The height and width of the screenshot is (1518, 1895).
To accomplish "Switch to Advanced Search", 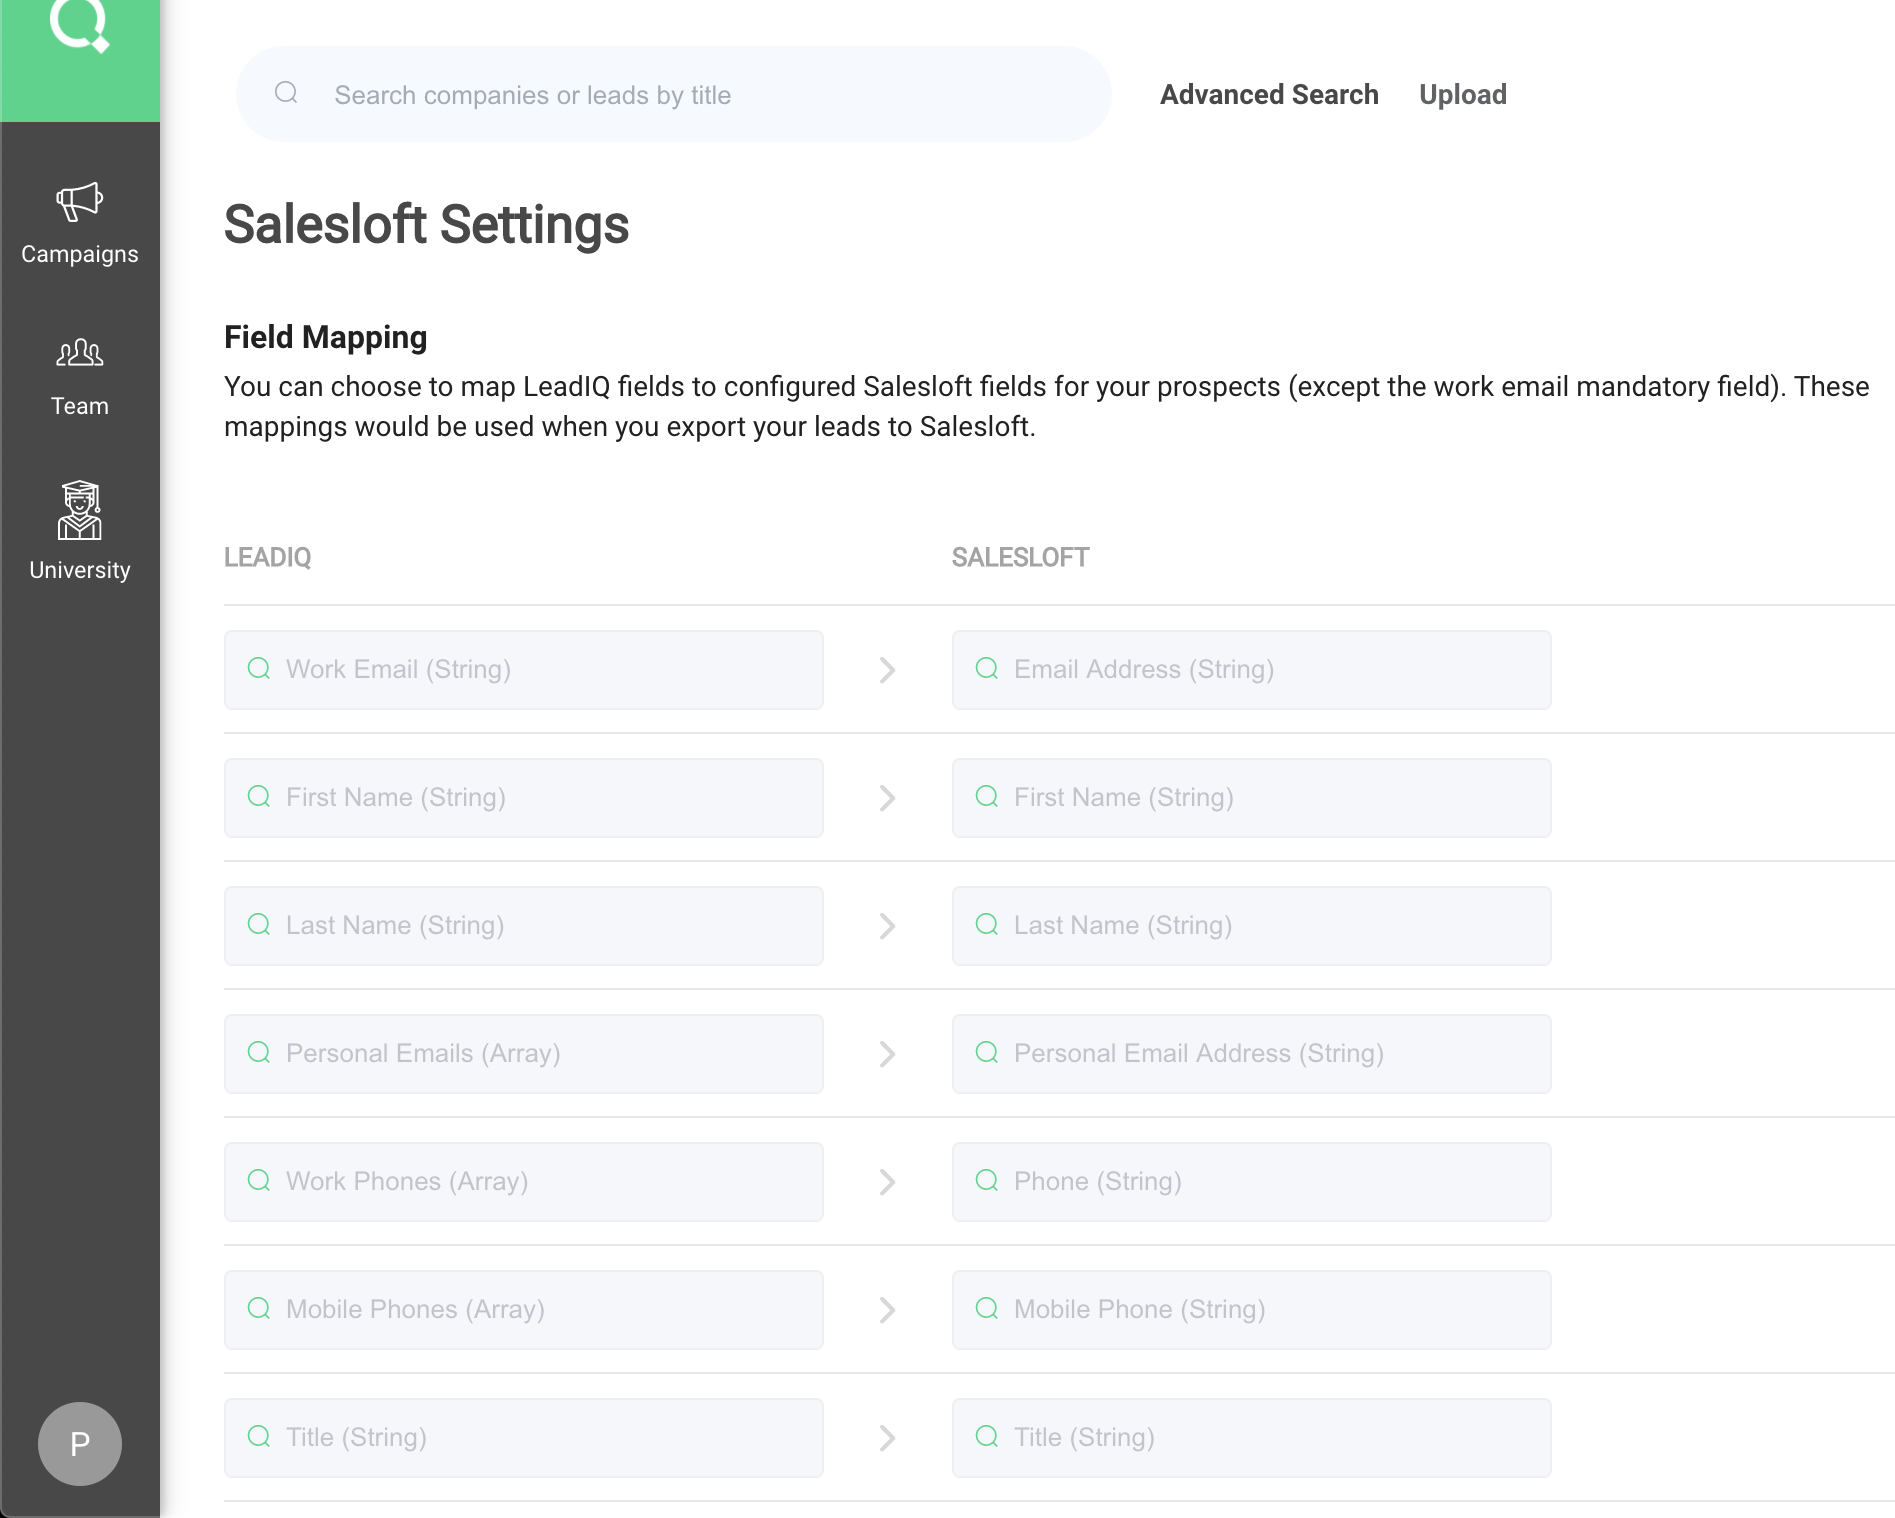I will click(1268, 94).
